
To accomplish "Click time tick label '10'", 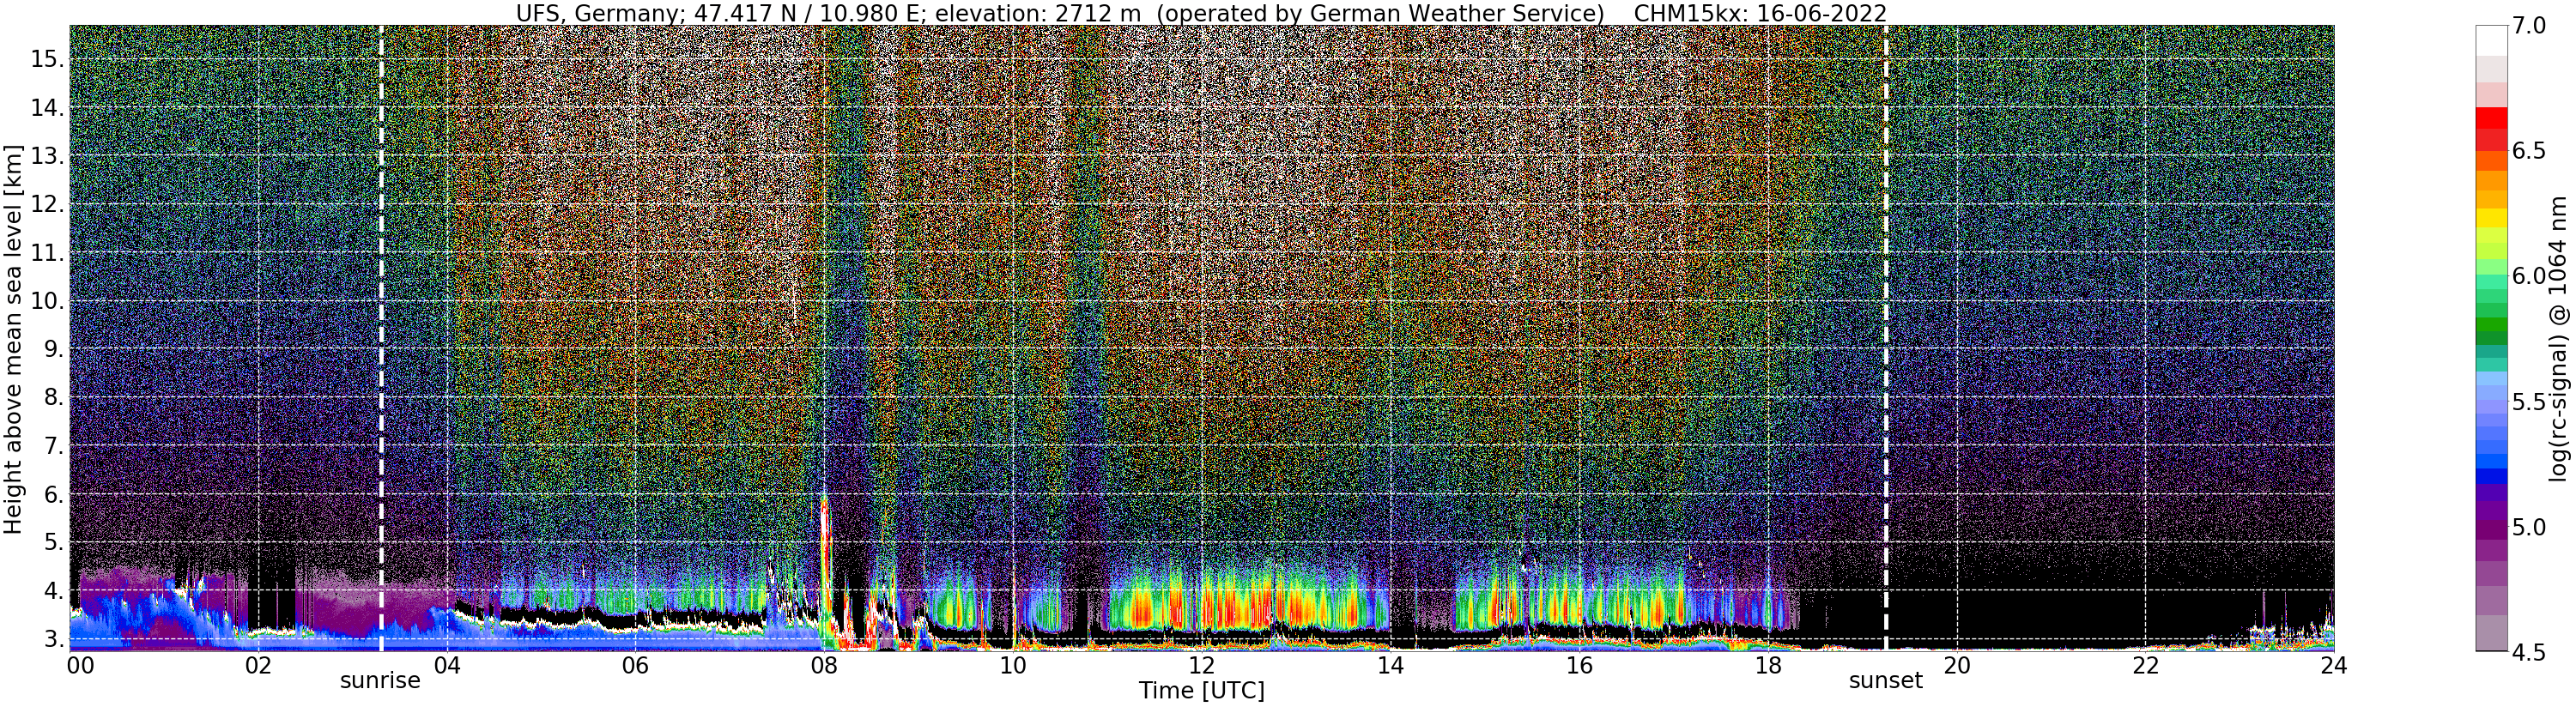I will [1013, 665].
